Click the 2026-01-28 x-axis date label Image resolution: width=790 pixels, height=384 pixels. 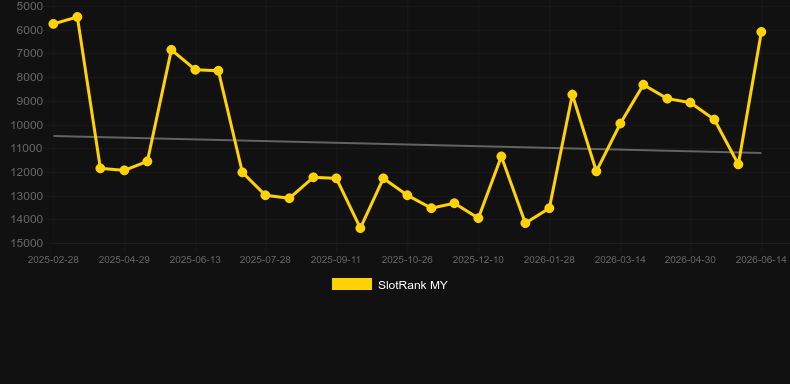[549, 260]
